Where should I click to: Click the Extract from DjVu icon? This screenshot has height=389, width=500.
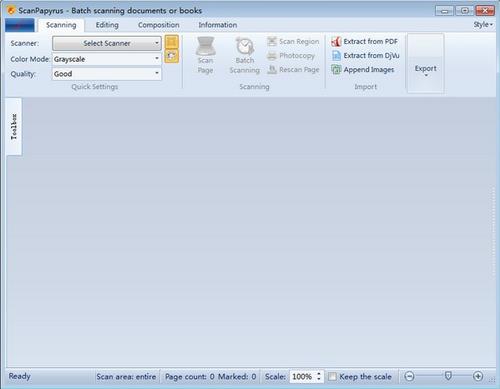[336, 55]
